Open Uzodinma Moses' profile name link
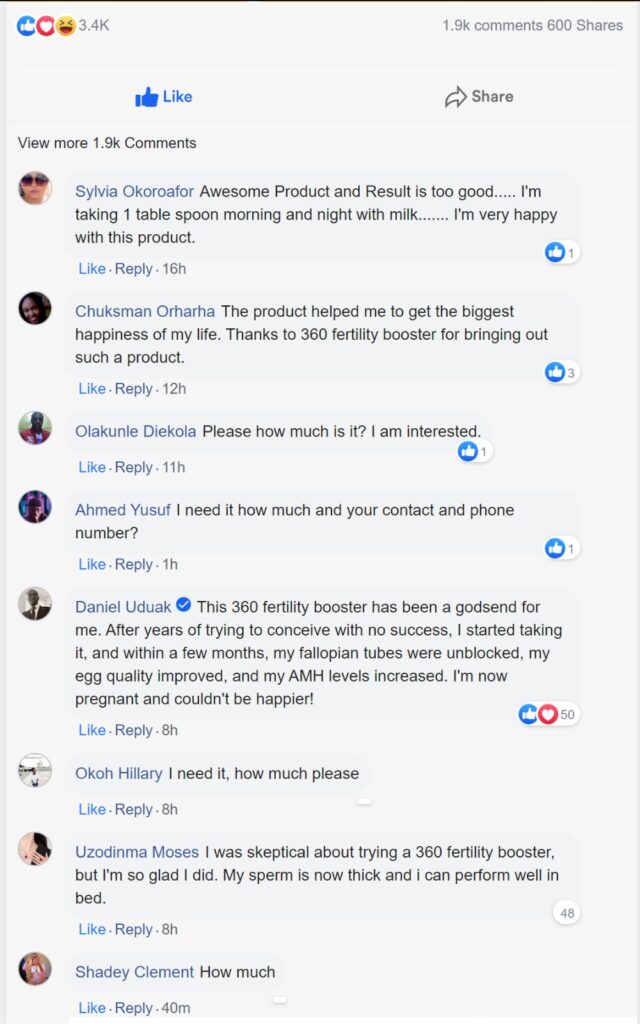The image size is (640, 1024). coord(138,852)
